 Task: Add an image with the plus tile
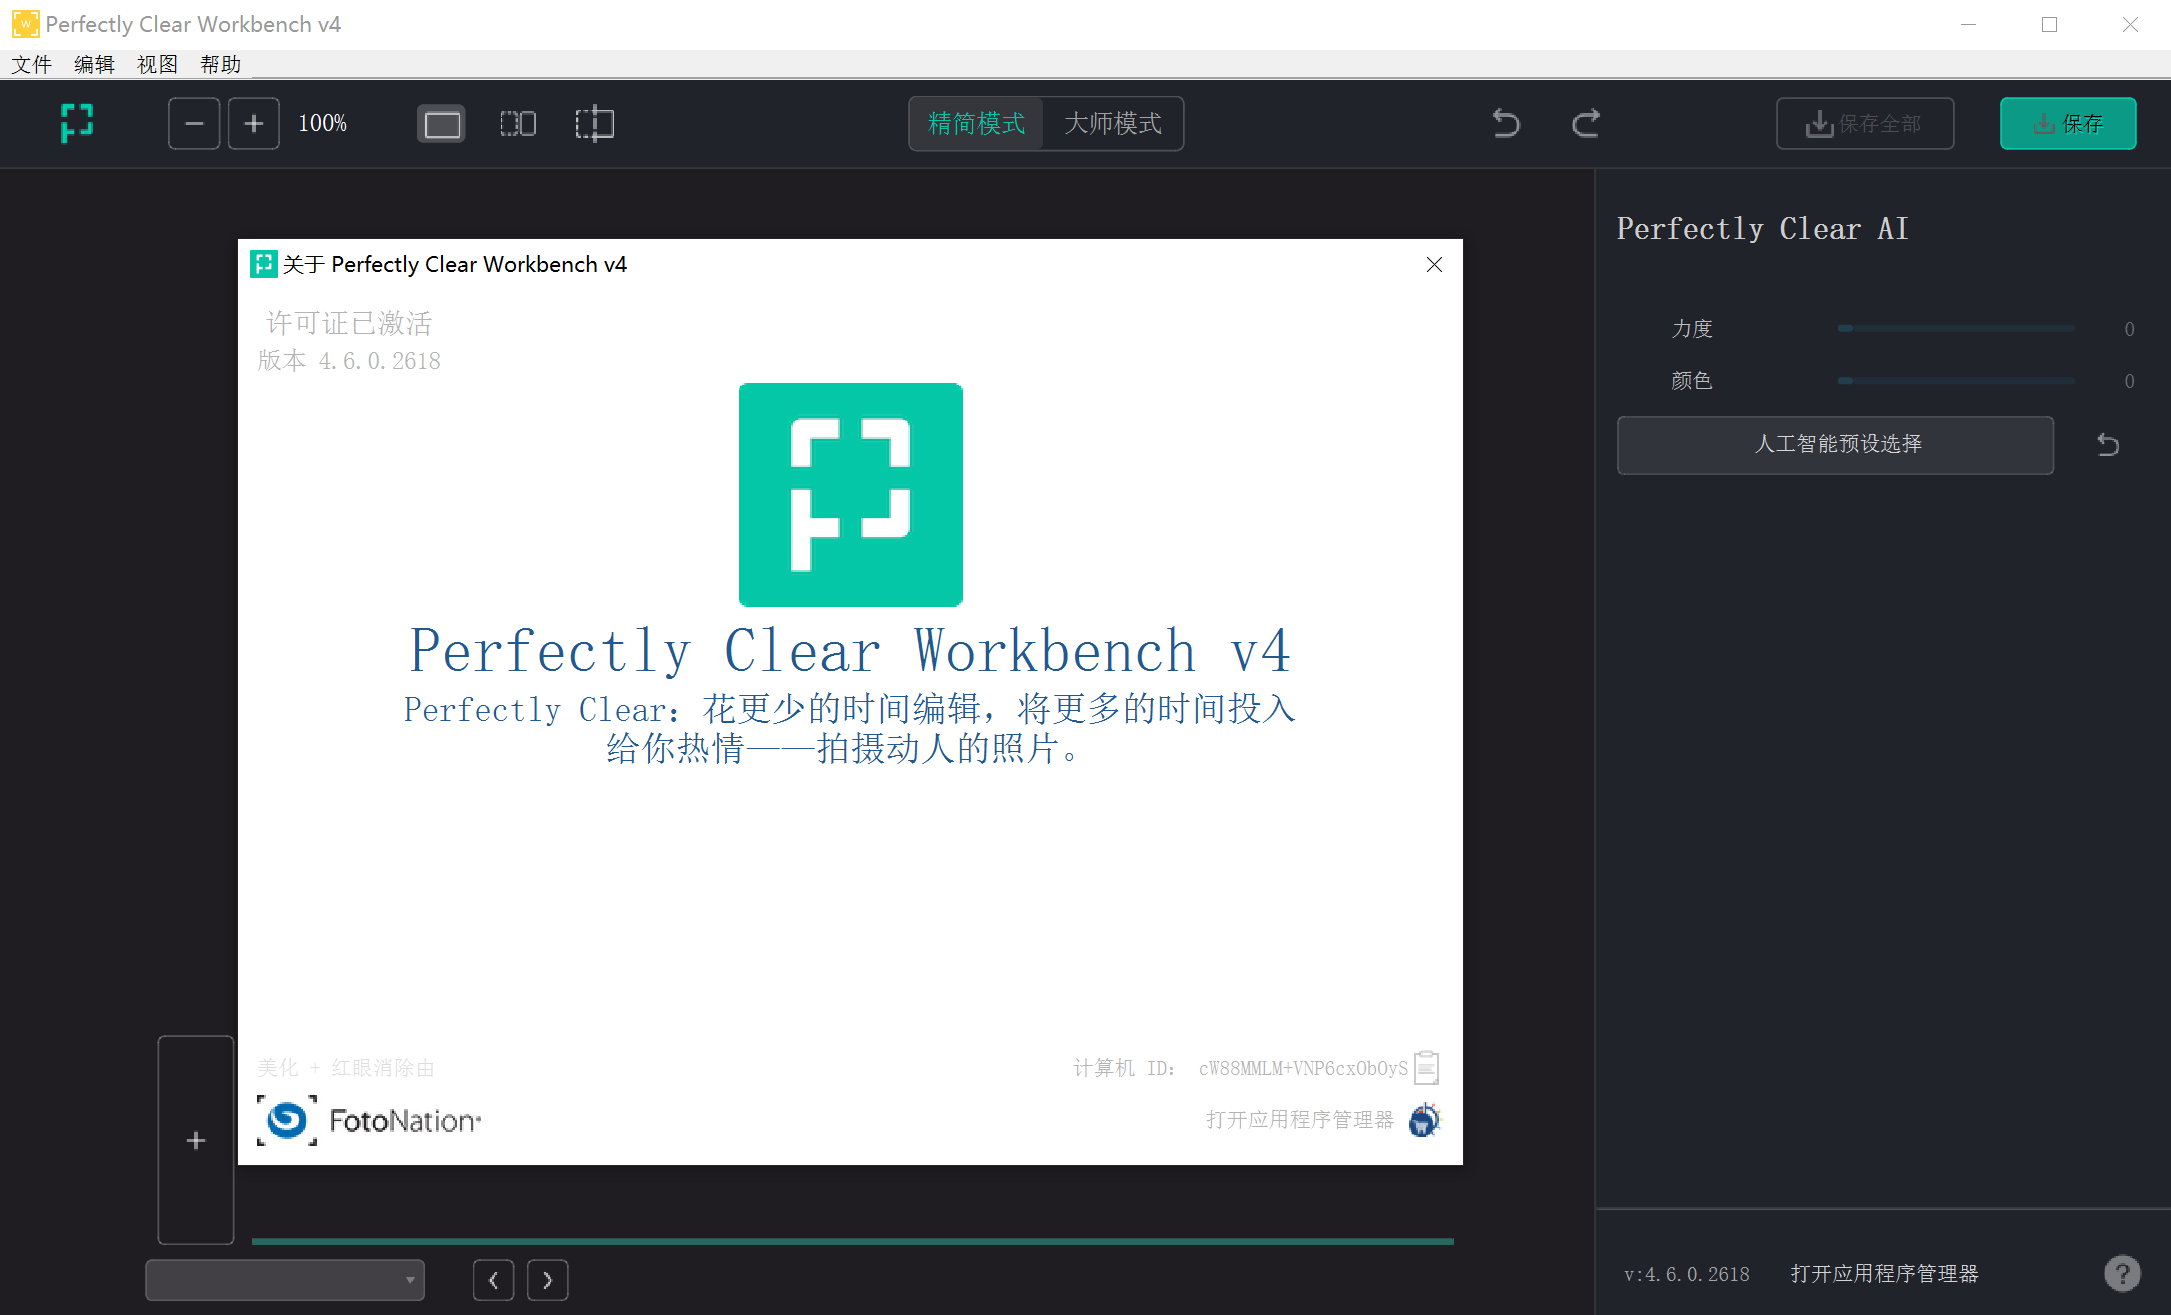[196, 1140]
